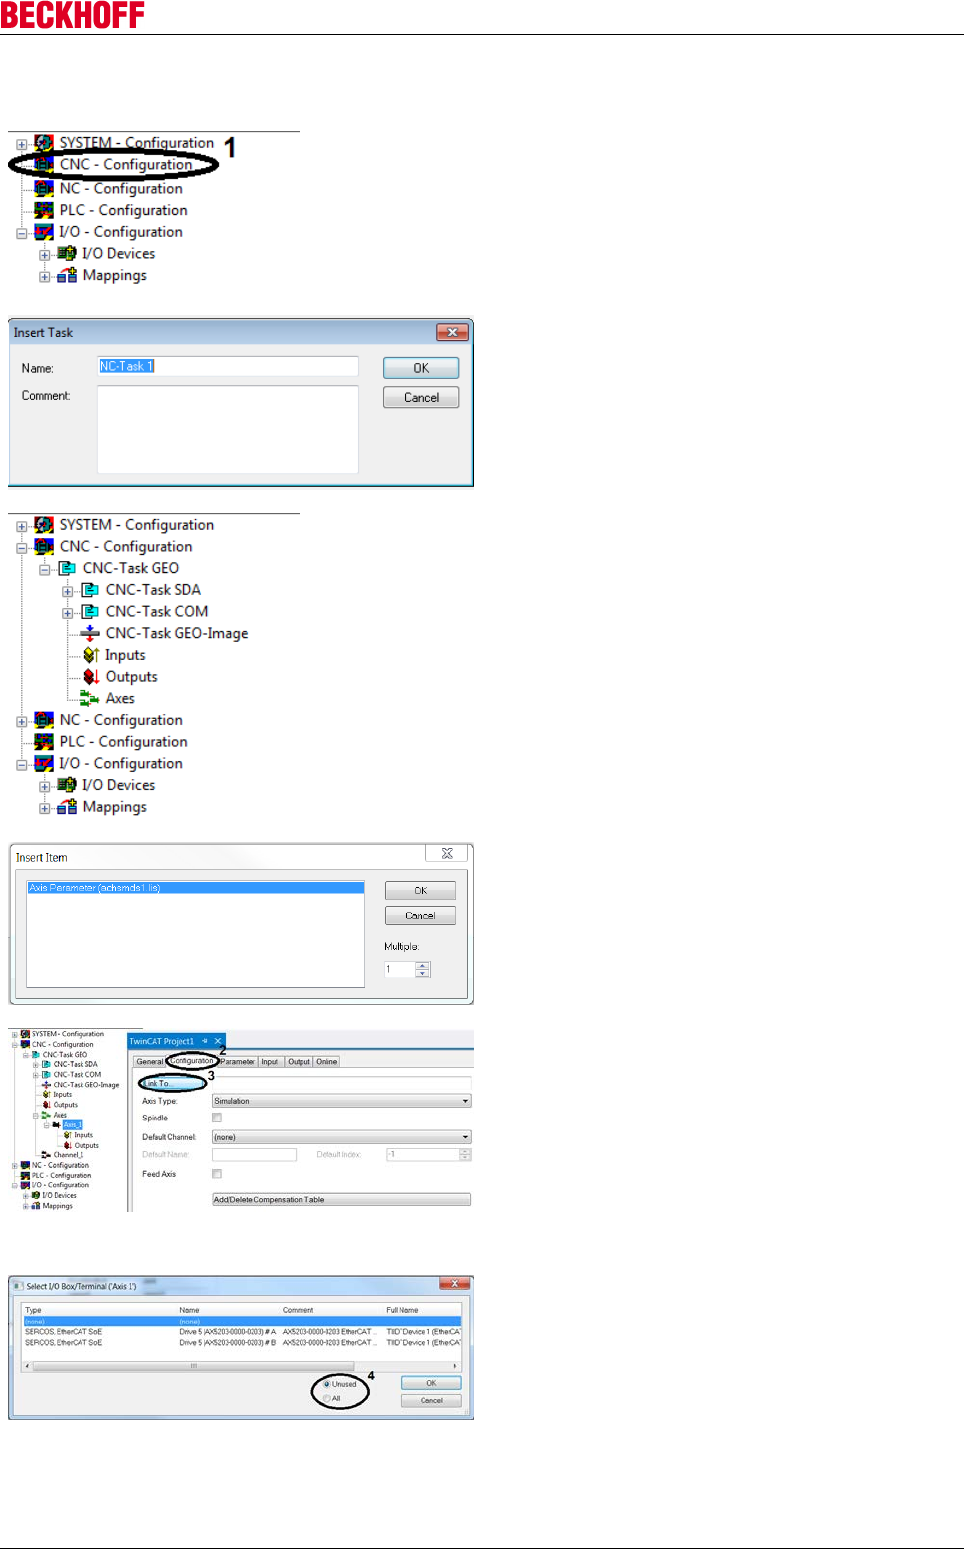Click the Outputs icon under CNC-Task GEO-Image, large tree
964x1549 pixels.
click(90, 677)
